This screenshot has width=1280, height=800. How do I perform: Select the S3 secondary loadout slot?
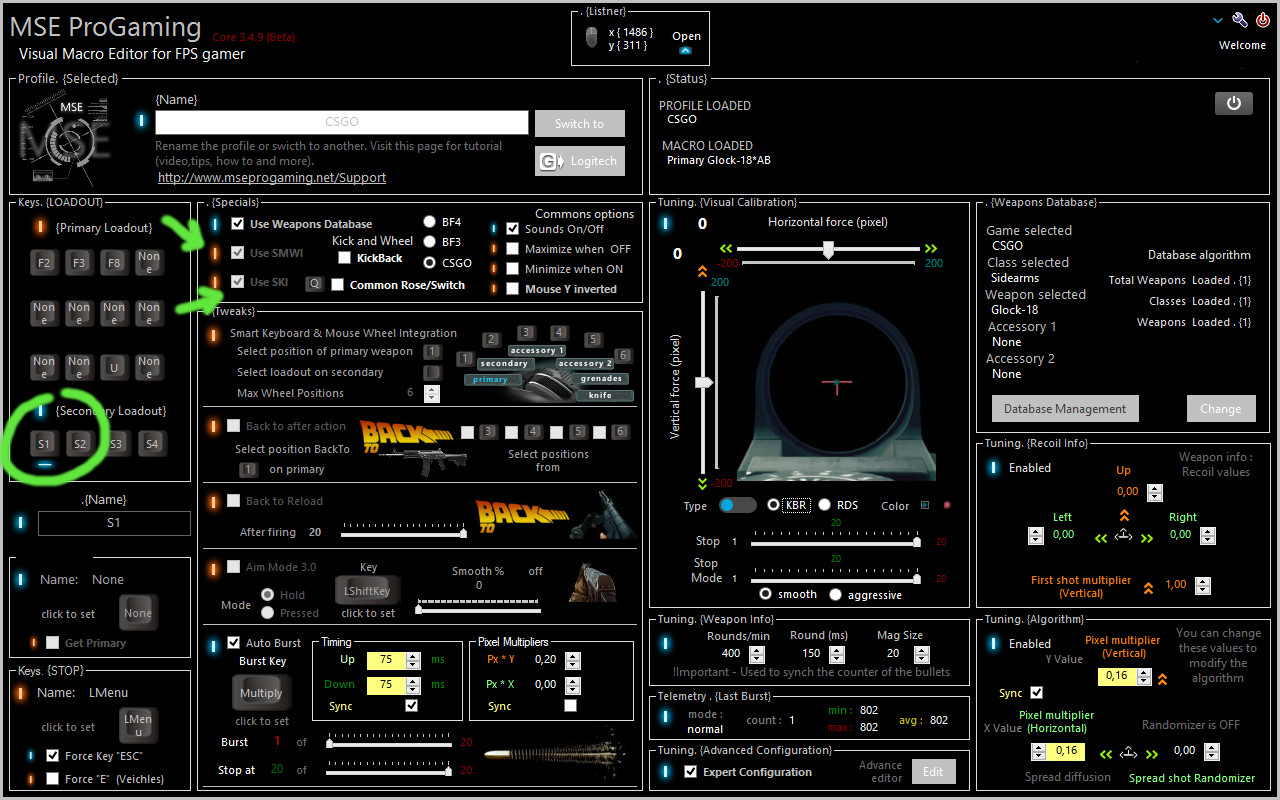point(116,443)
